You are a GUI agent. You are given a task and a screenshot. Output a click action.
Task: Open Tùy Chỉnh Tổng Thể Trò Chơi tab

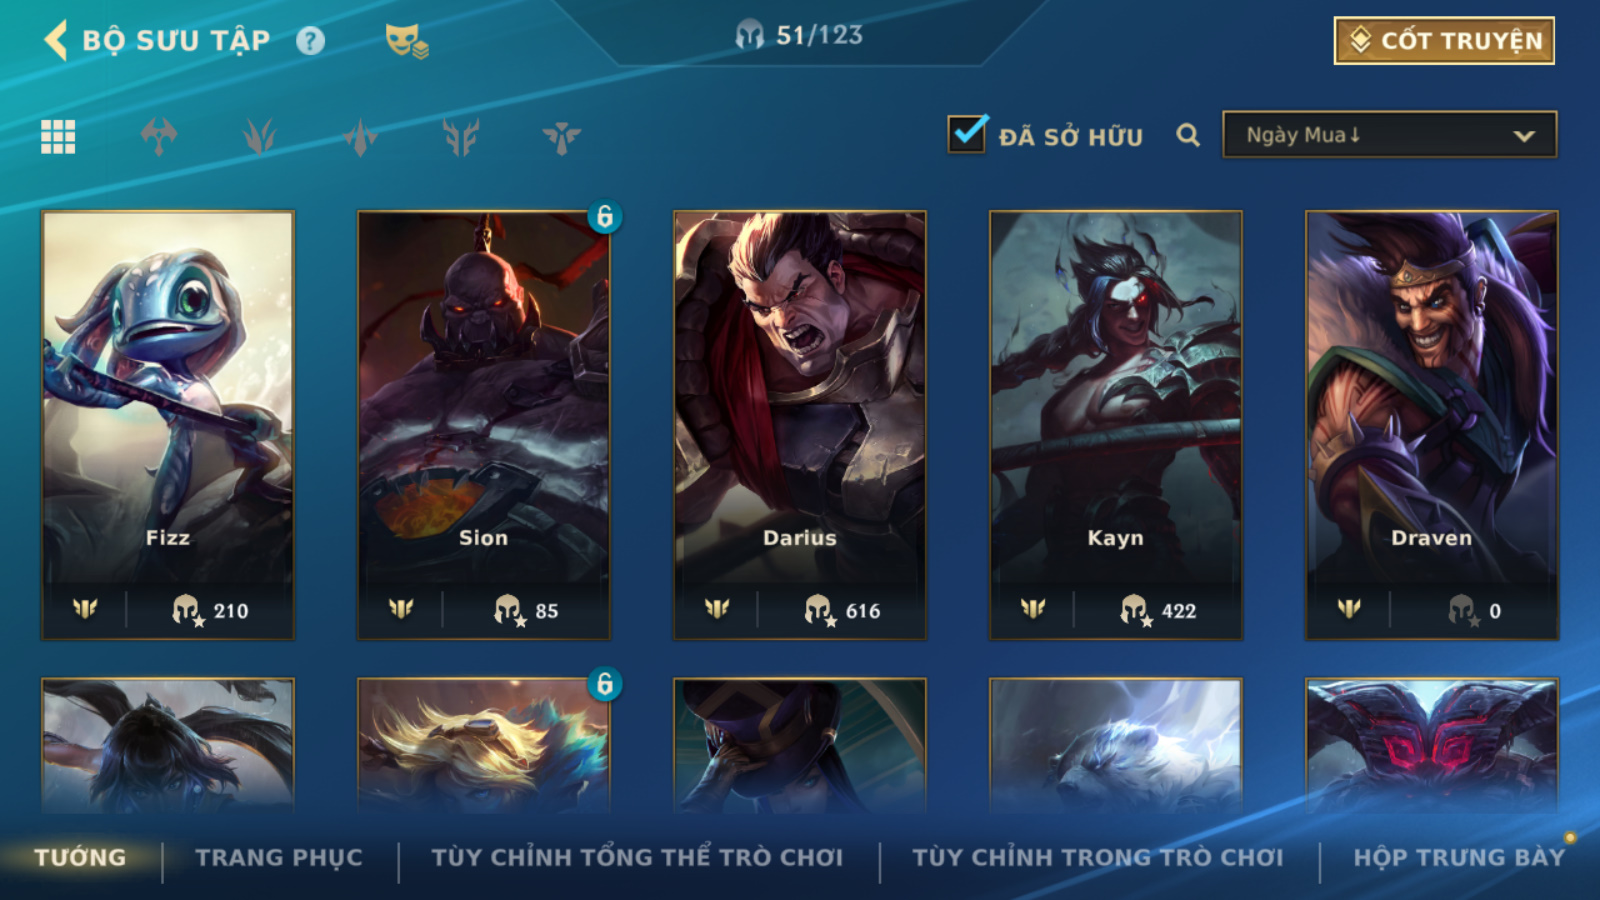coord(637,858)
